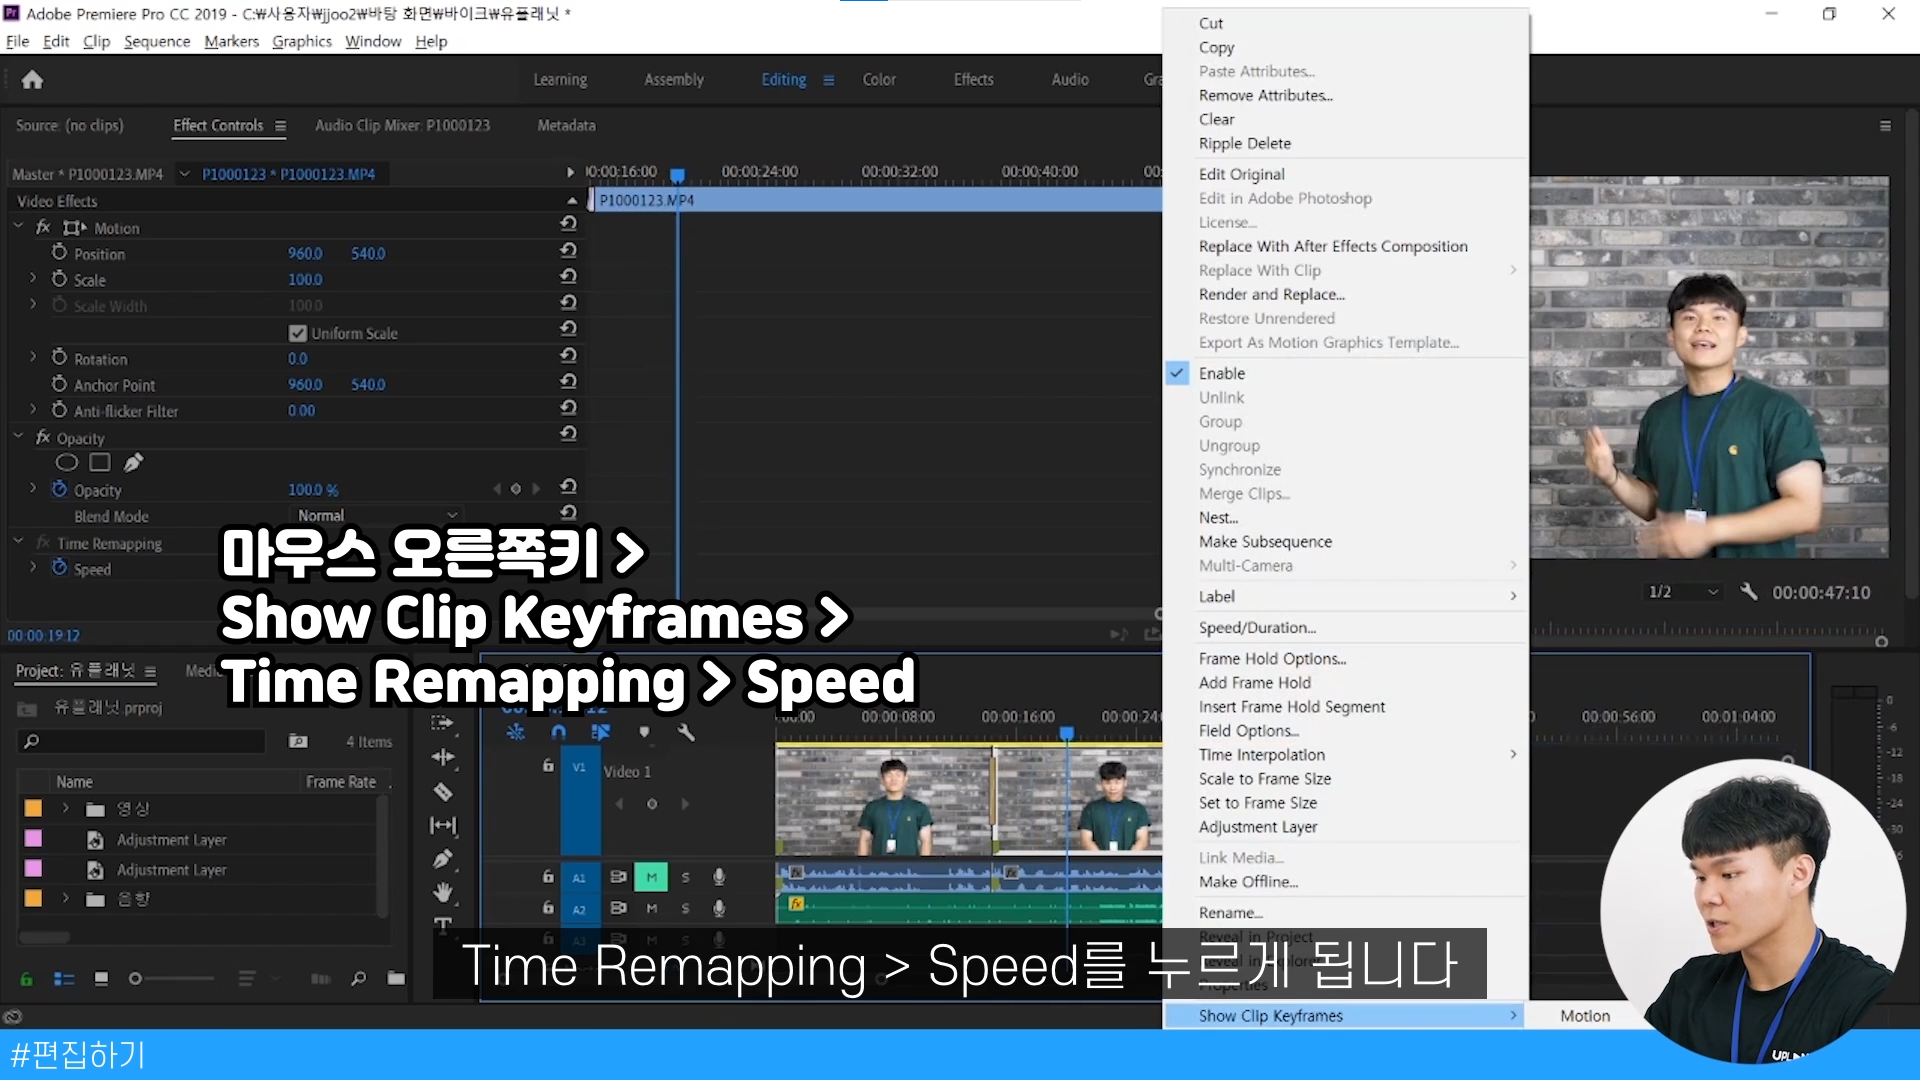Select the Razor tool
Screen dimensions: 1920x1080
pos(443,792)
